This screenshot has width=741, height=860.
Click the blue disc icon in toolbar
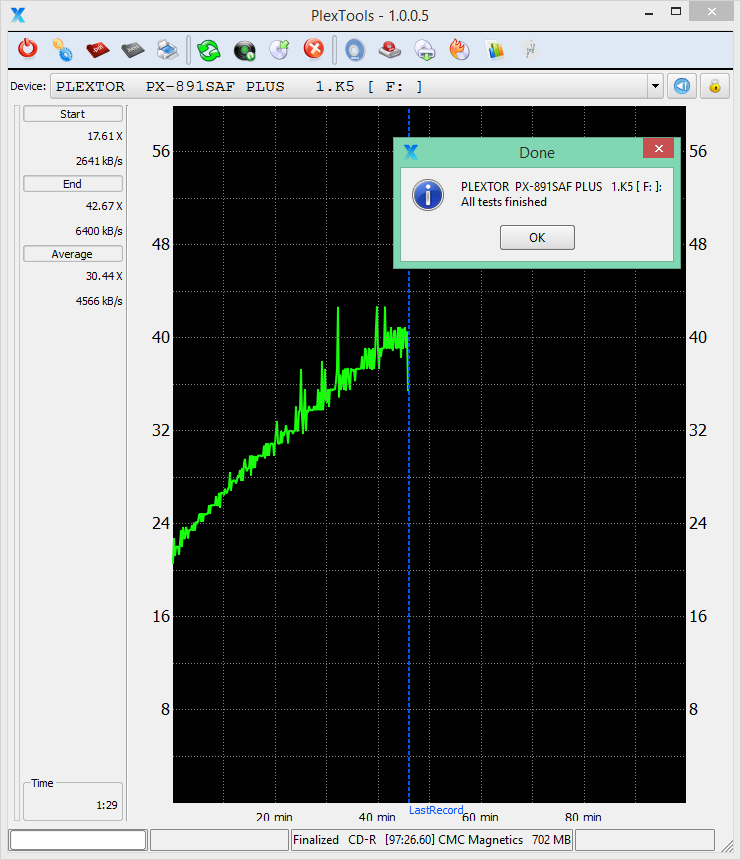[355, 50]
